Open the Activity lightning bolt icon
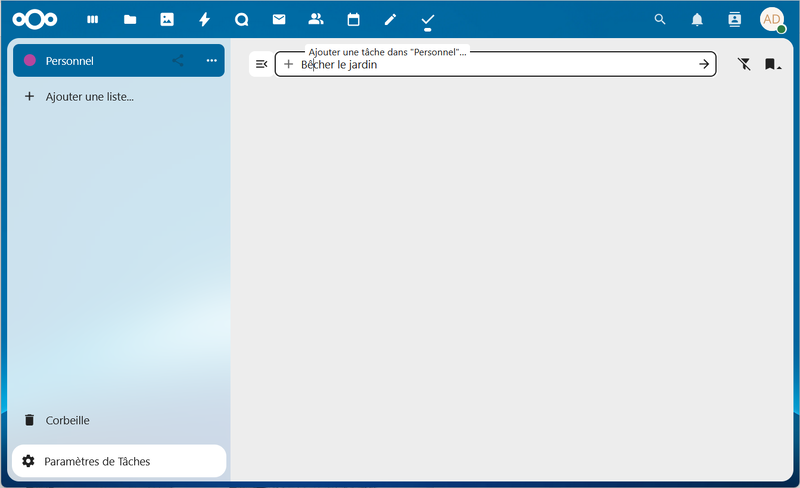This screenshot has width=800, height=488. pos(205,19)
